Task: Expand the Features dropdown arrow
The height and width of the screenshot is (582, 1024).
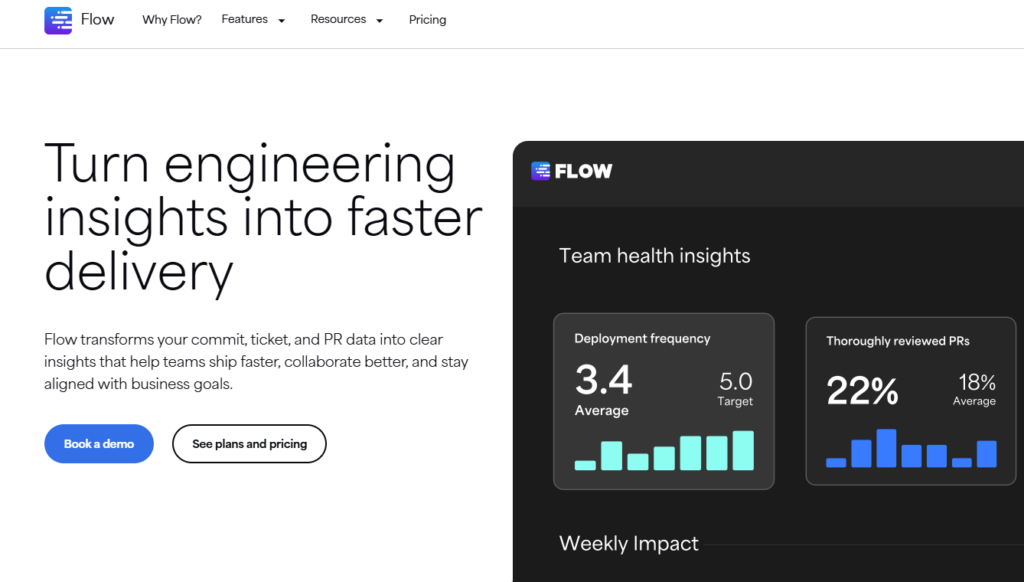Action: click(x=281, y=21)
